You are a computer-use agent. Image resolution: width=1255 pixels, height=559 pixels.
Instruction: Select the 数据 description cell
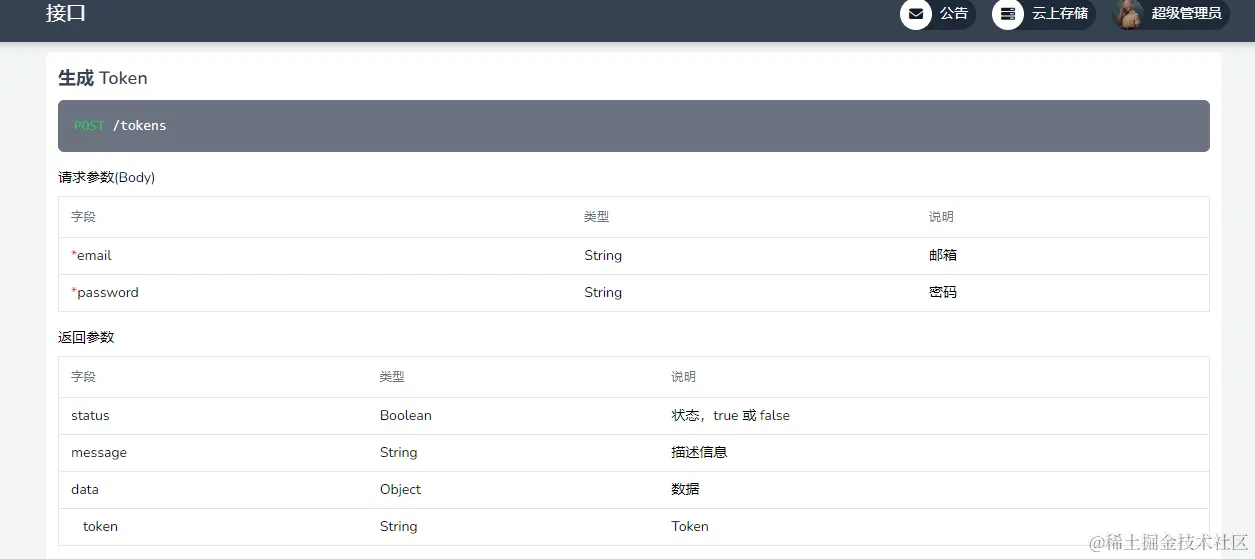point(685,490)
